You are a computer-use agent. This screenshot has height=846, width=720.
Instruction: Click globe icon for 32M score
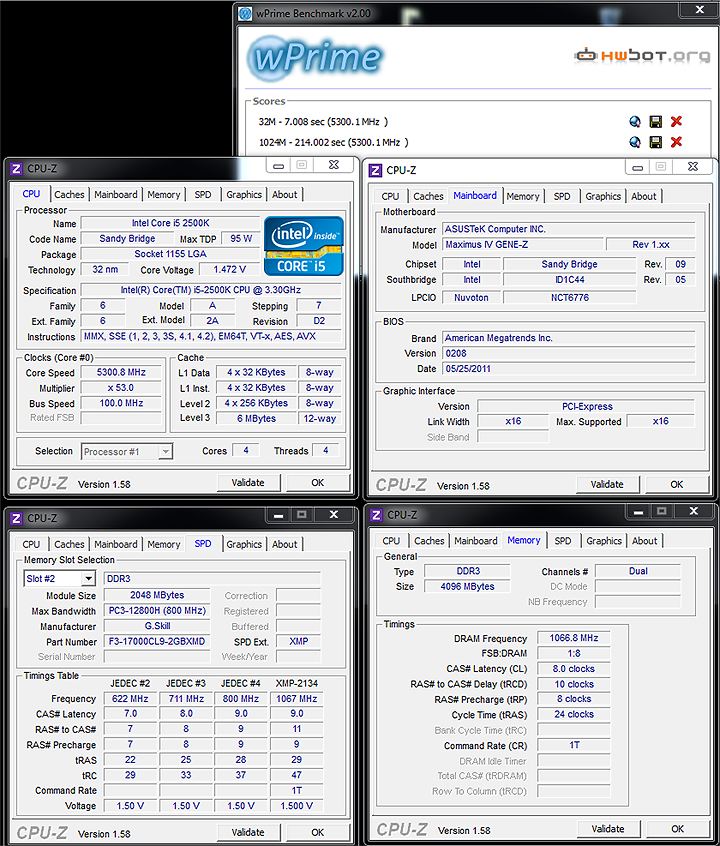point(635,121)
